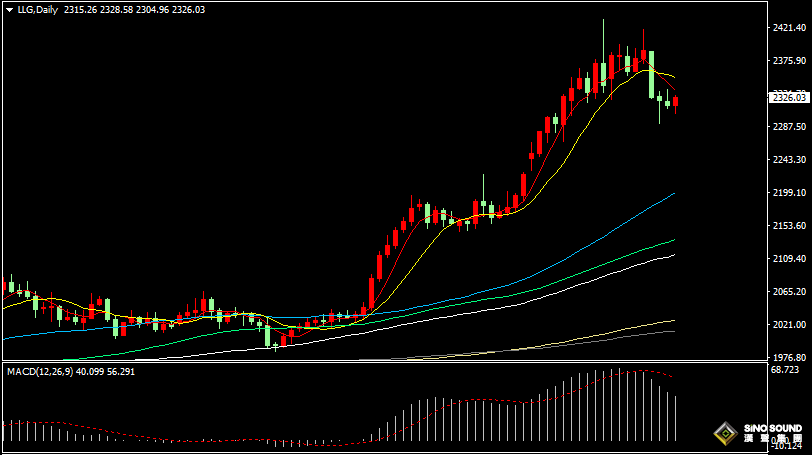
Task: Click the blue moving average line end
Action: [x=673, y=194]
